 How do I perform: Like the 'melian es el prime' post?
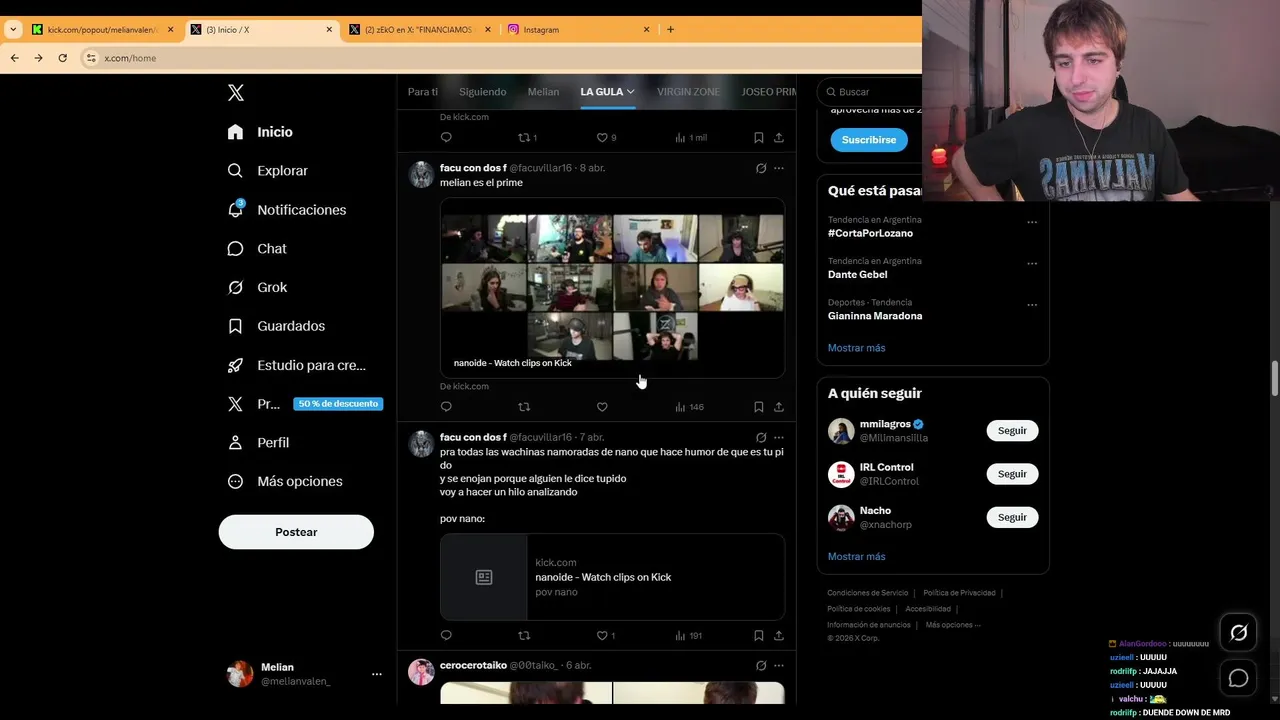[602, 407]
